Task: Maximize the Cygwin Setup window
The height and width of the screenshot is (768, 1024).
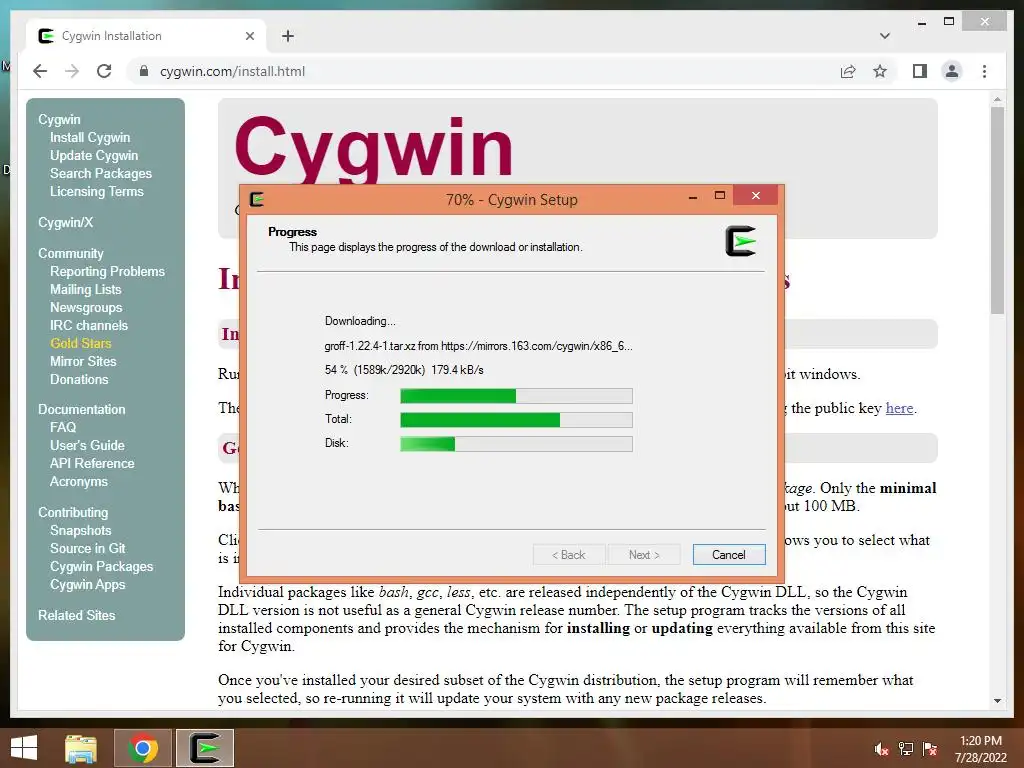Action: tap(720, 196)
